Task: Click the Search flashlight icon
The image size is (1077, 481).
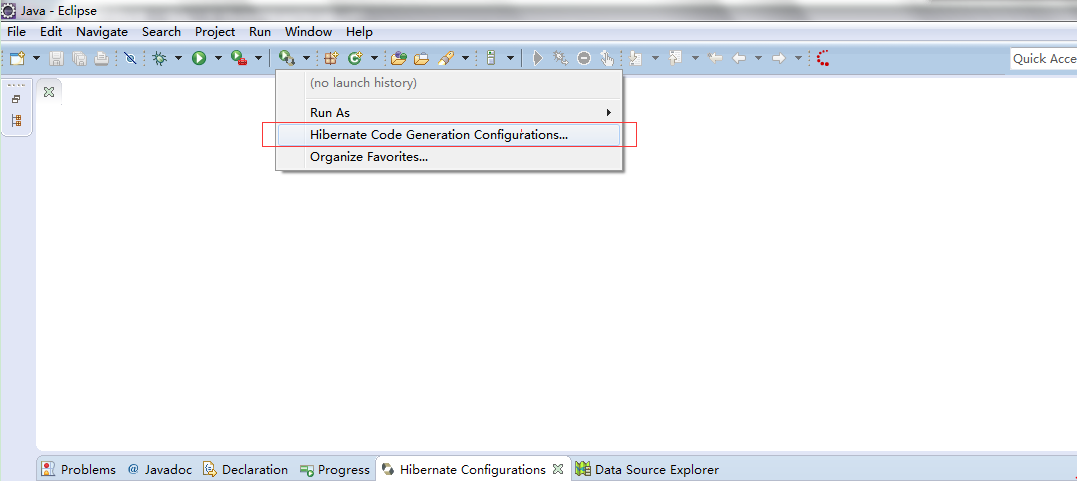Action: tap(446, 58)
